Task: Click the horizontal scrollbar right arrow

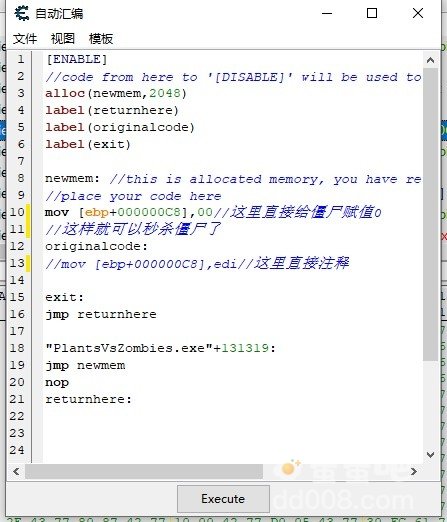Action: pyautogui.click(x=414, y=471)
